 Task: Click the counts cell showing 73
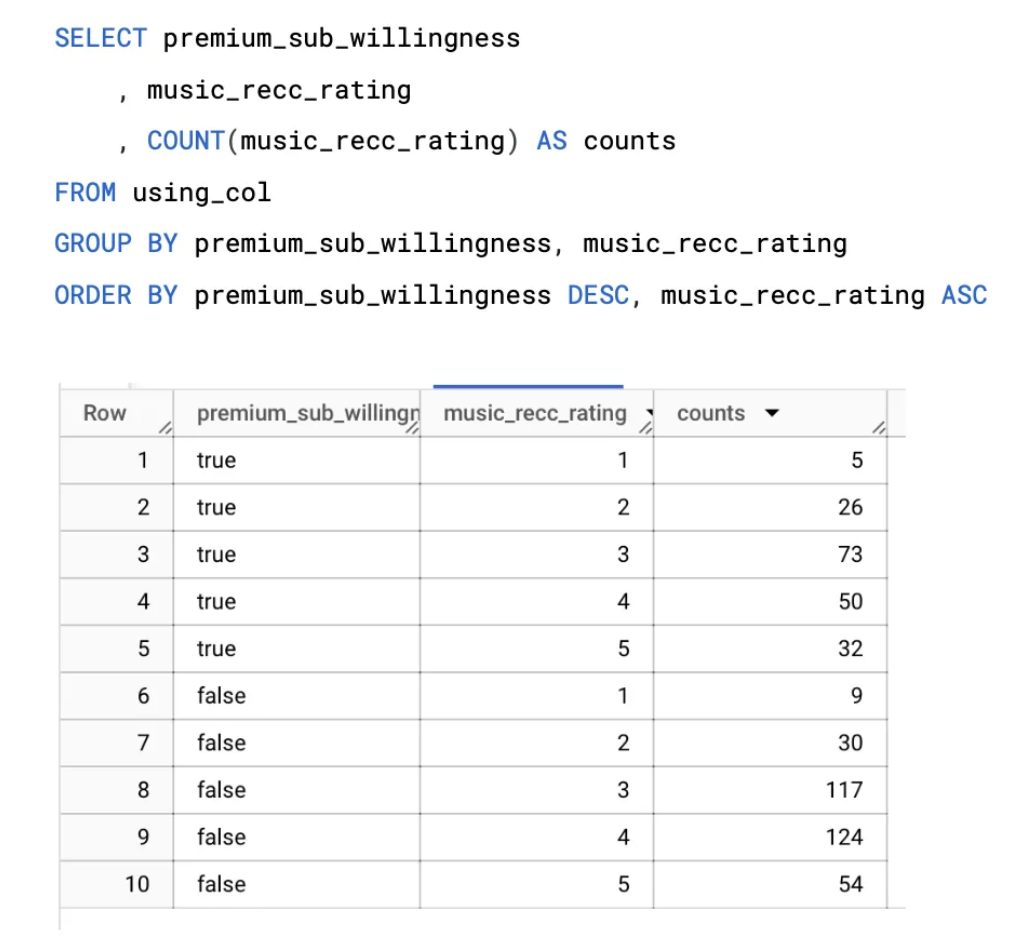click(849, 555)
